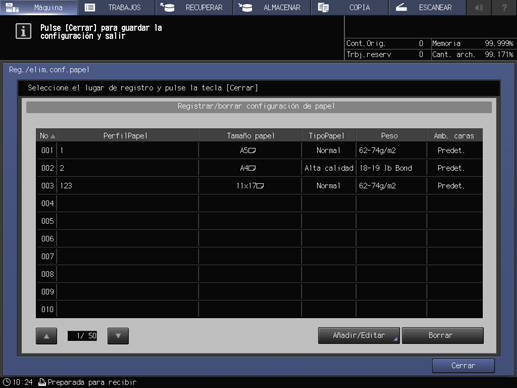This screenshot has width=517, height=388.
Task: Click the speaker sound icon
Action: coord(479,7)
